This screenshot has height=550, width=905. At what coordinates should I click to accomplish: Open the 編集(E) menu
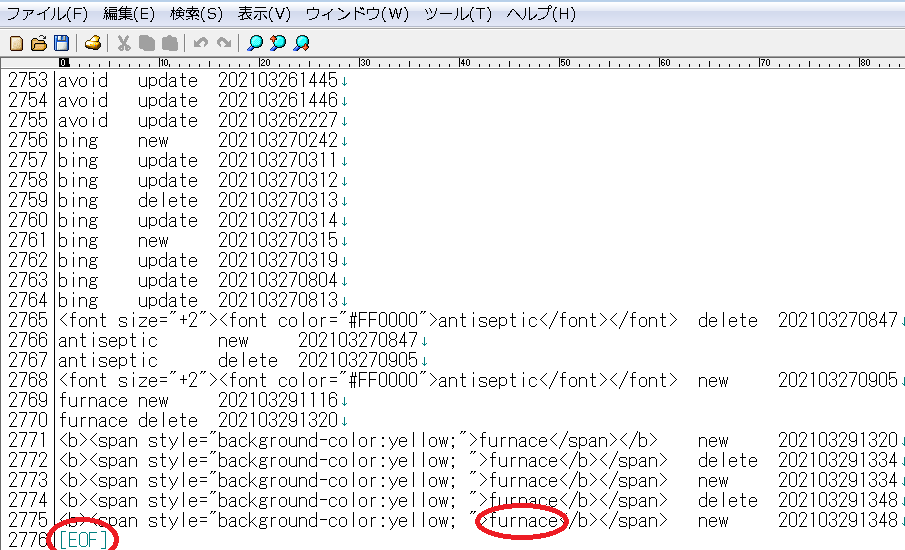click(x=129, y=13)
